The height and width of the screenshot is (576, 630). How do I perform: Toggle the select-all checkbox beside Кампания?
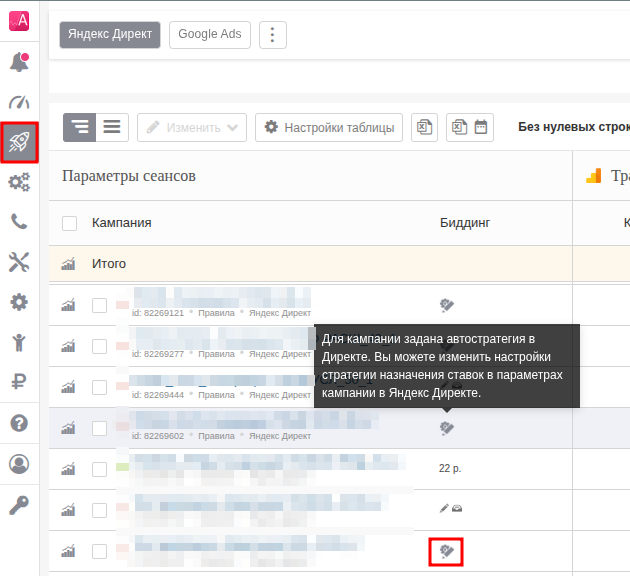pos(70,223)
